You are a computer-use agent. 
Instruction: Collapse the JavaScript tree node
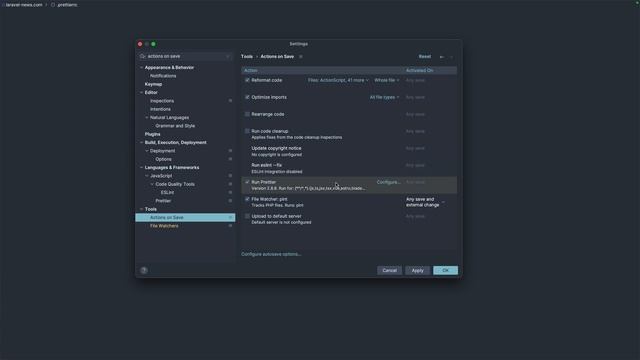[x=147, y=176]
